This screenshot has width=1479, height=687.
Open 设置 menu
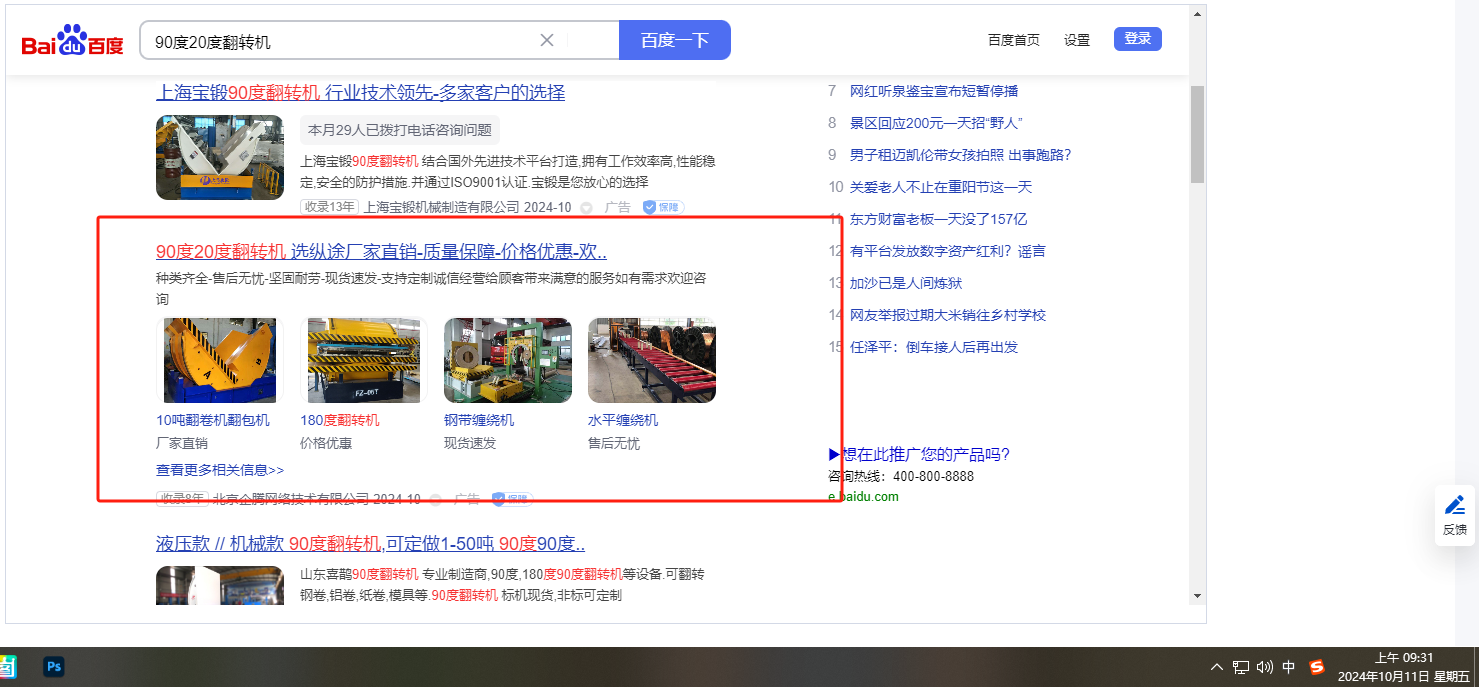pyautogui.click(x=1077, y=40)
